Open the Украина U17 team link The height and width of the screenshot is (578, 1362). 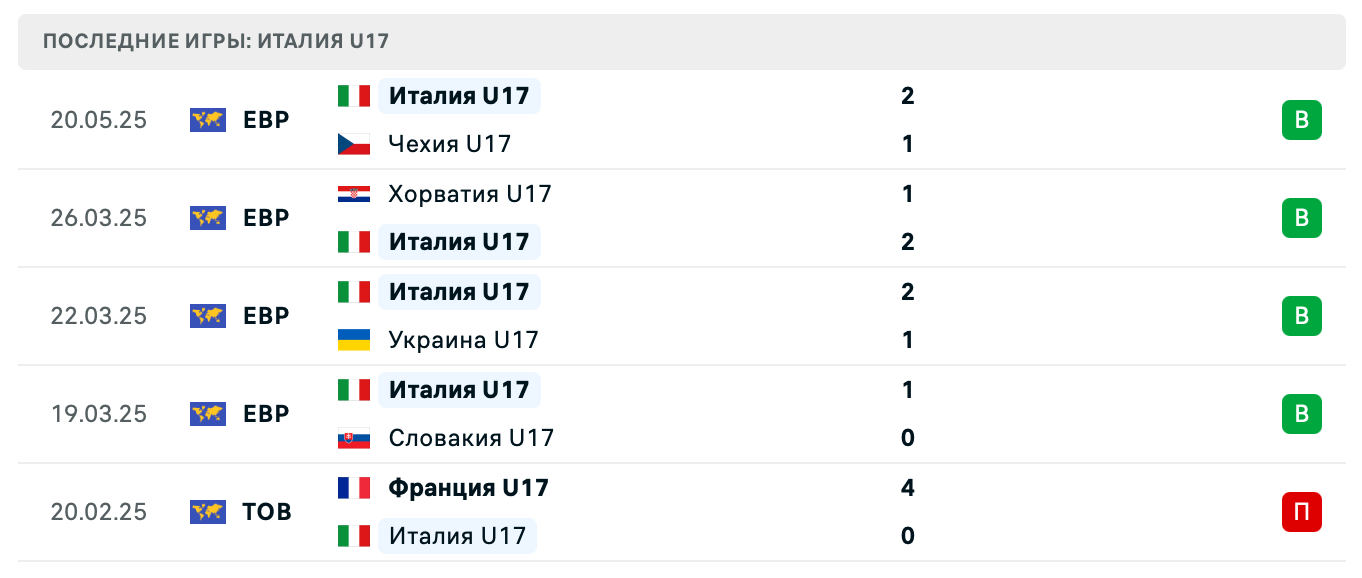463,340
